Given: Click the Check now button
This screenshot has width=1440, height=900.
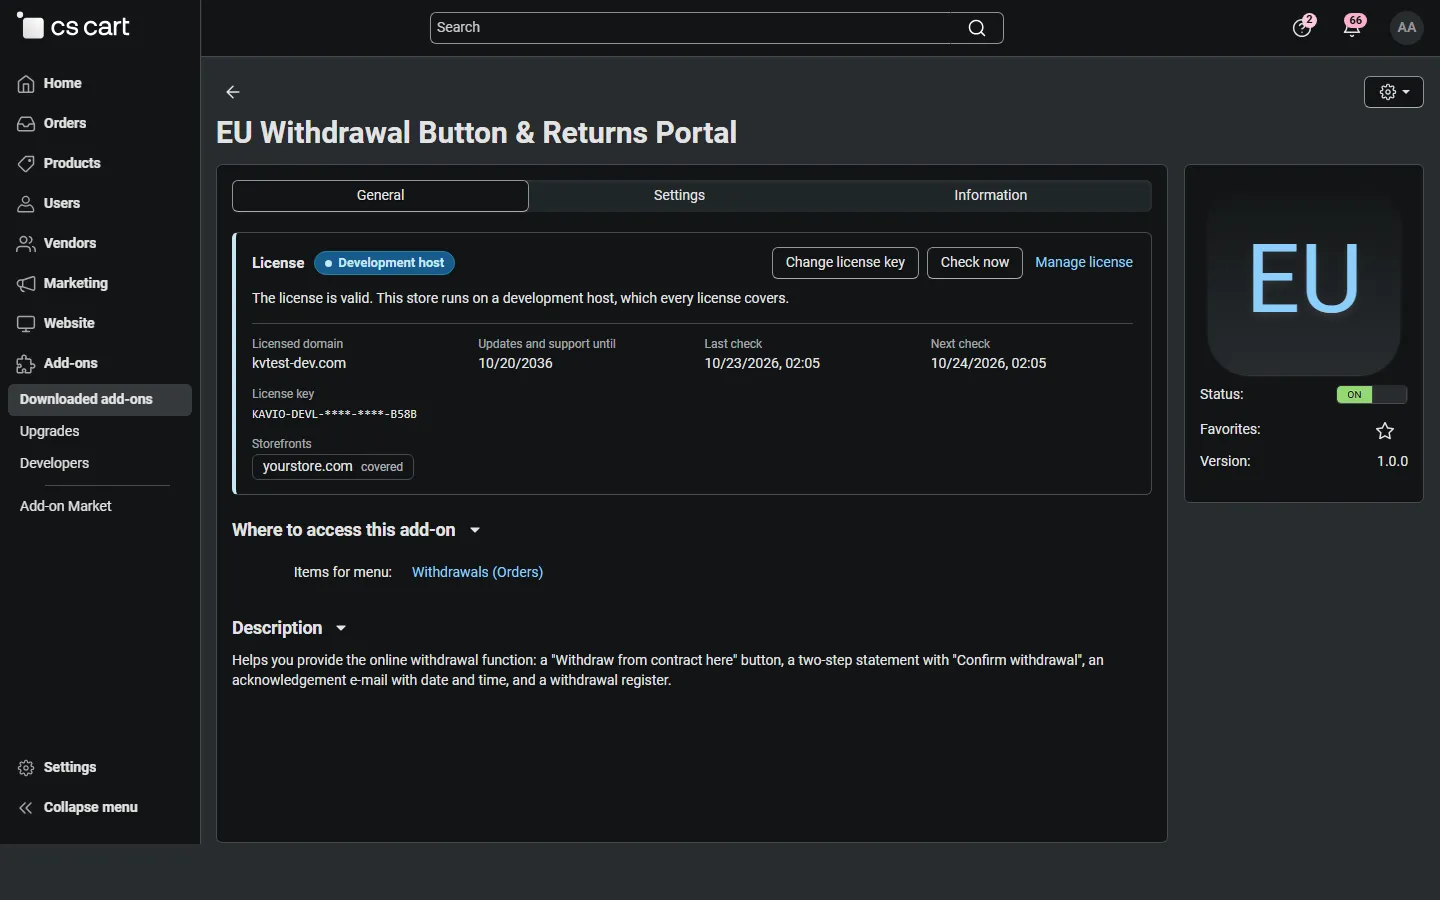Looking at the screenshot, I should (975, 263).
